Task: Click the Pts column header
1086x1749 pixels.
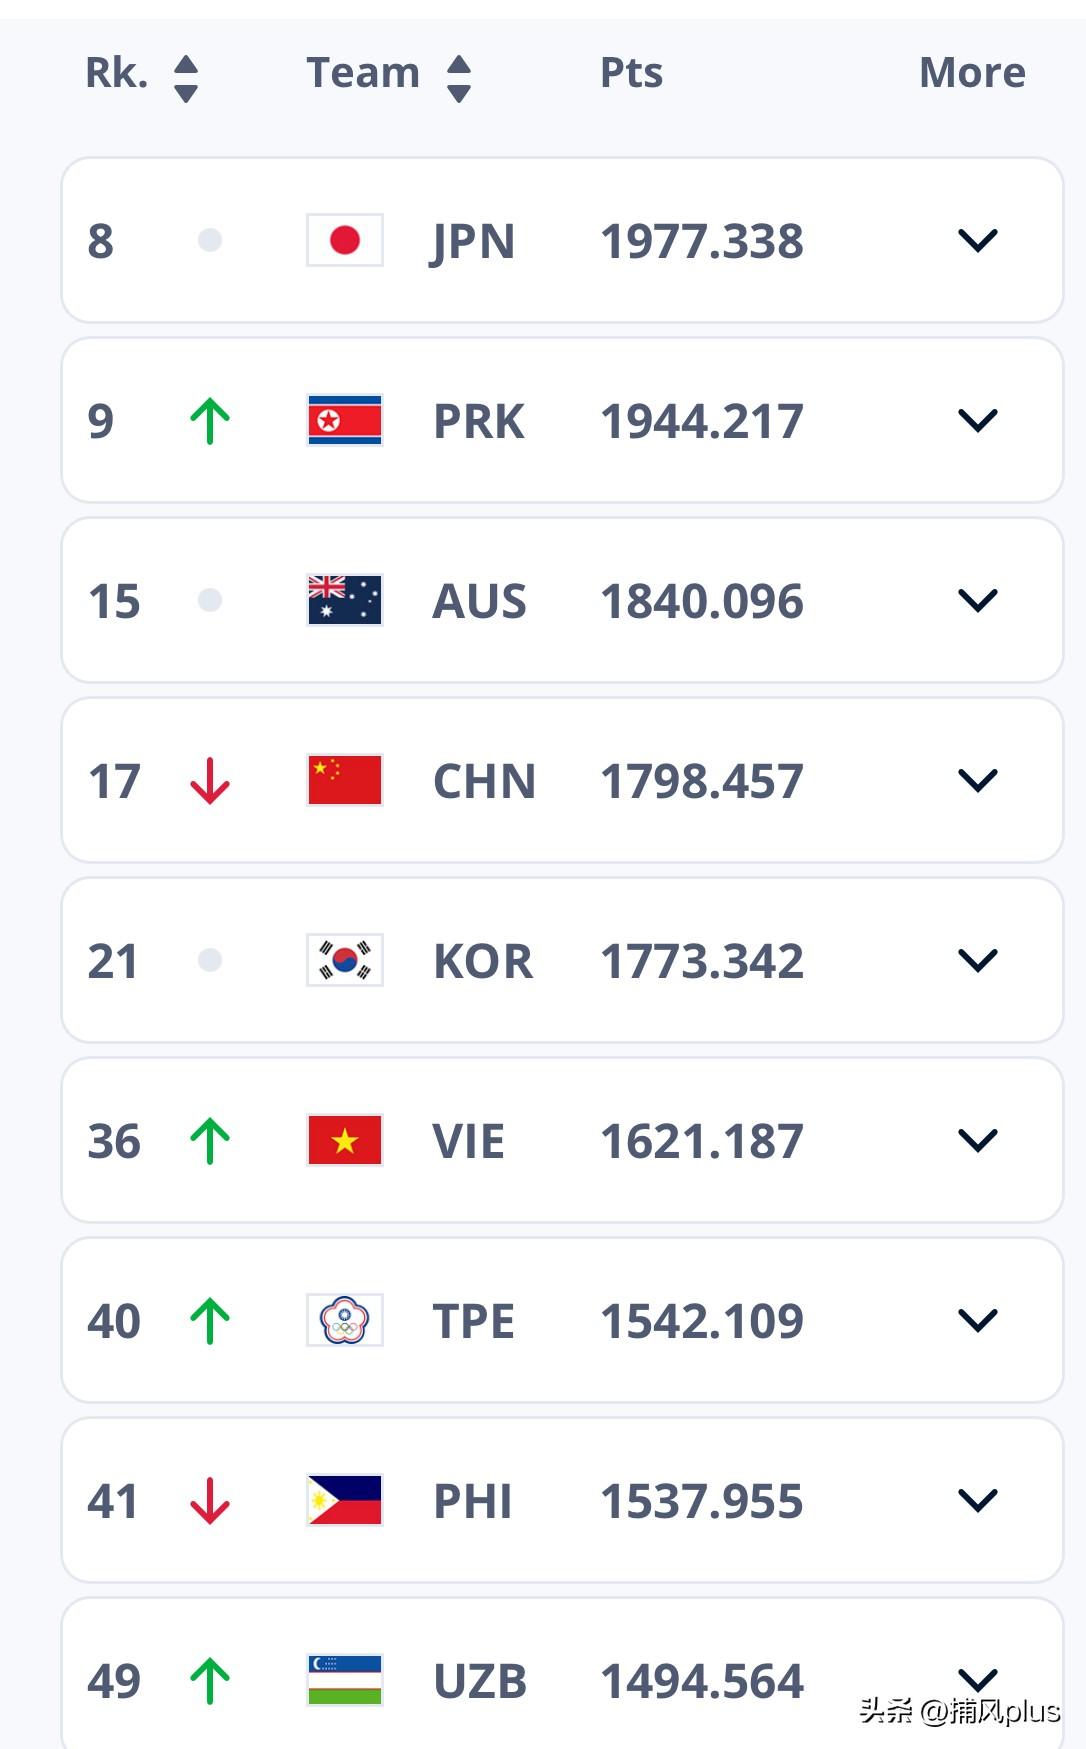Action: [x=631, y=72]
